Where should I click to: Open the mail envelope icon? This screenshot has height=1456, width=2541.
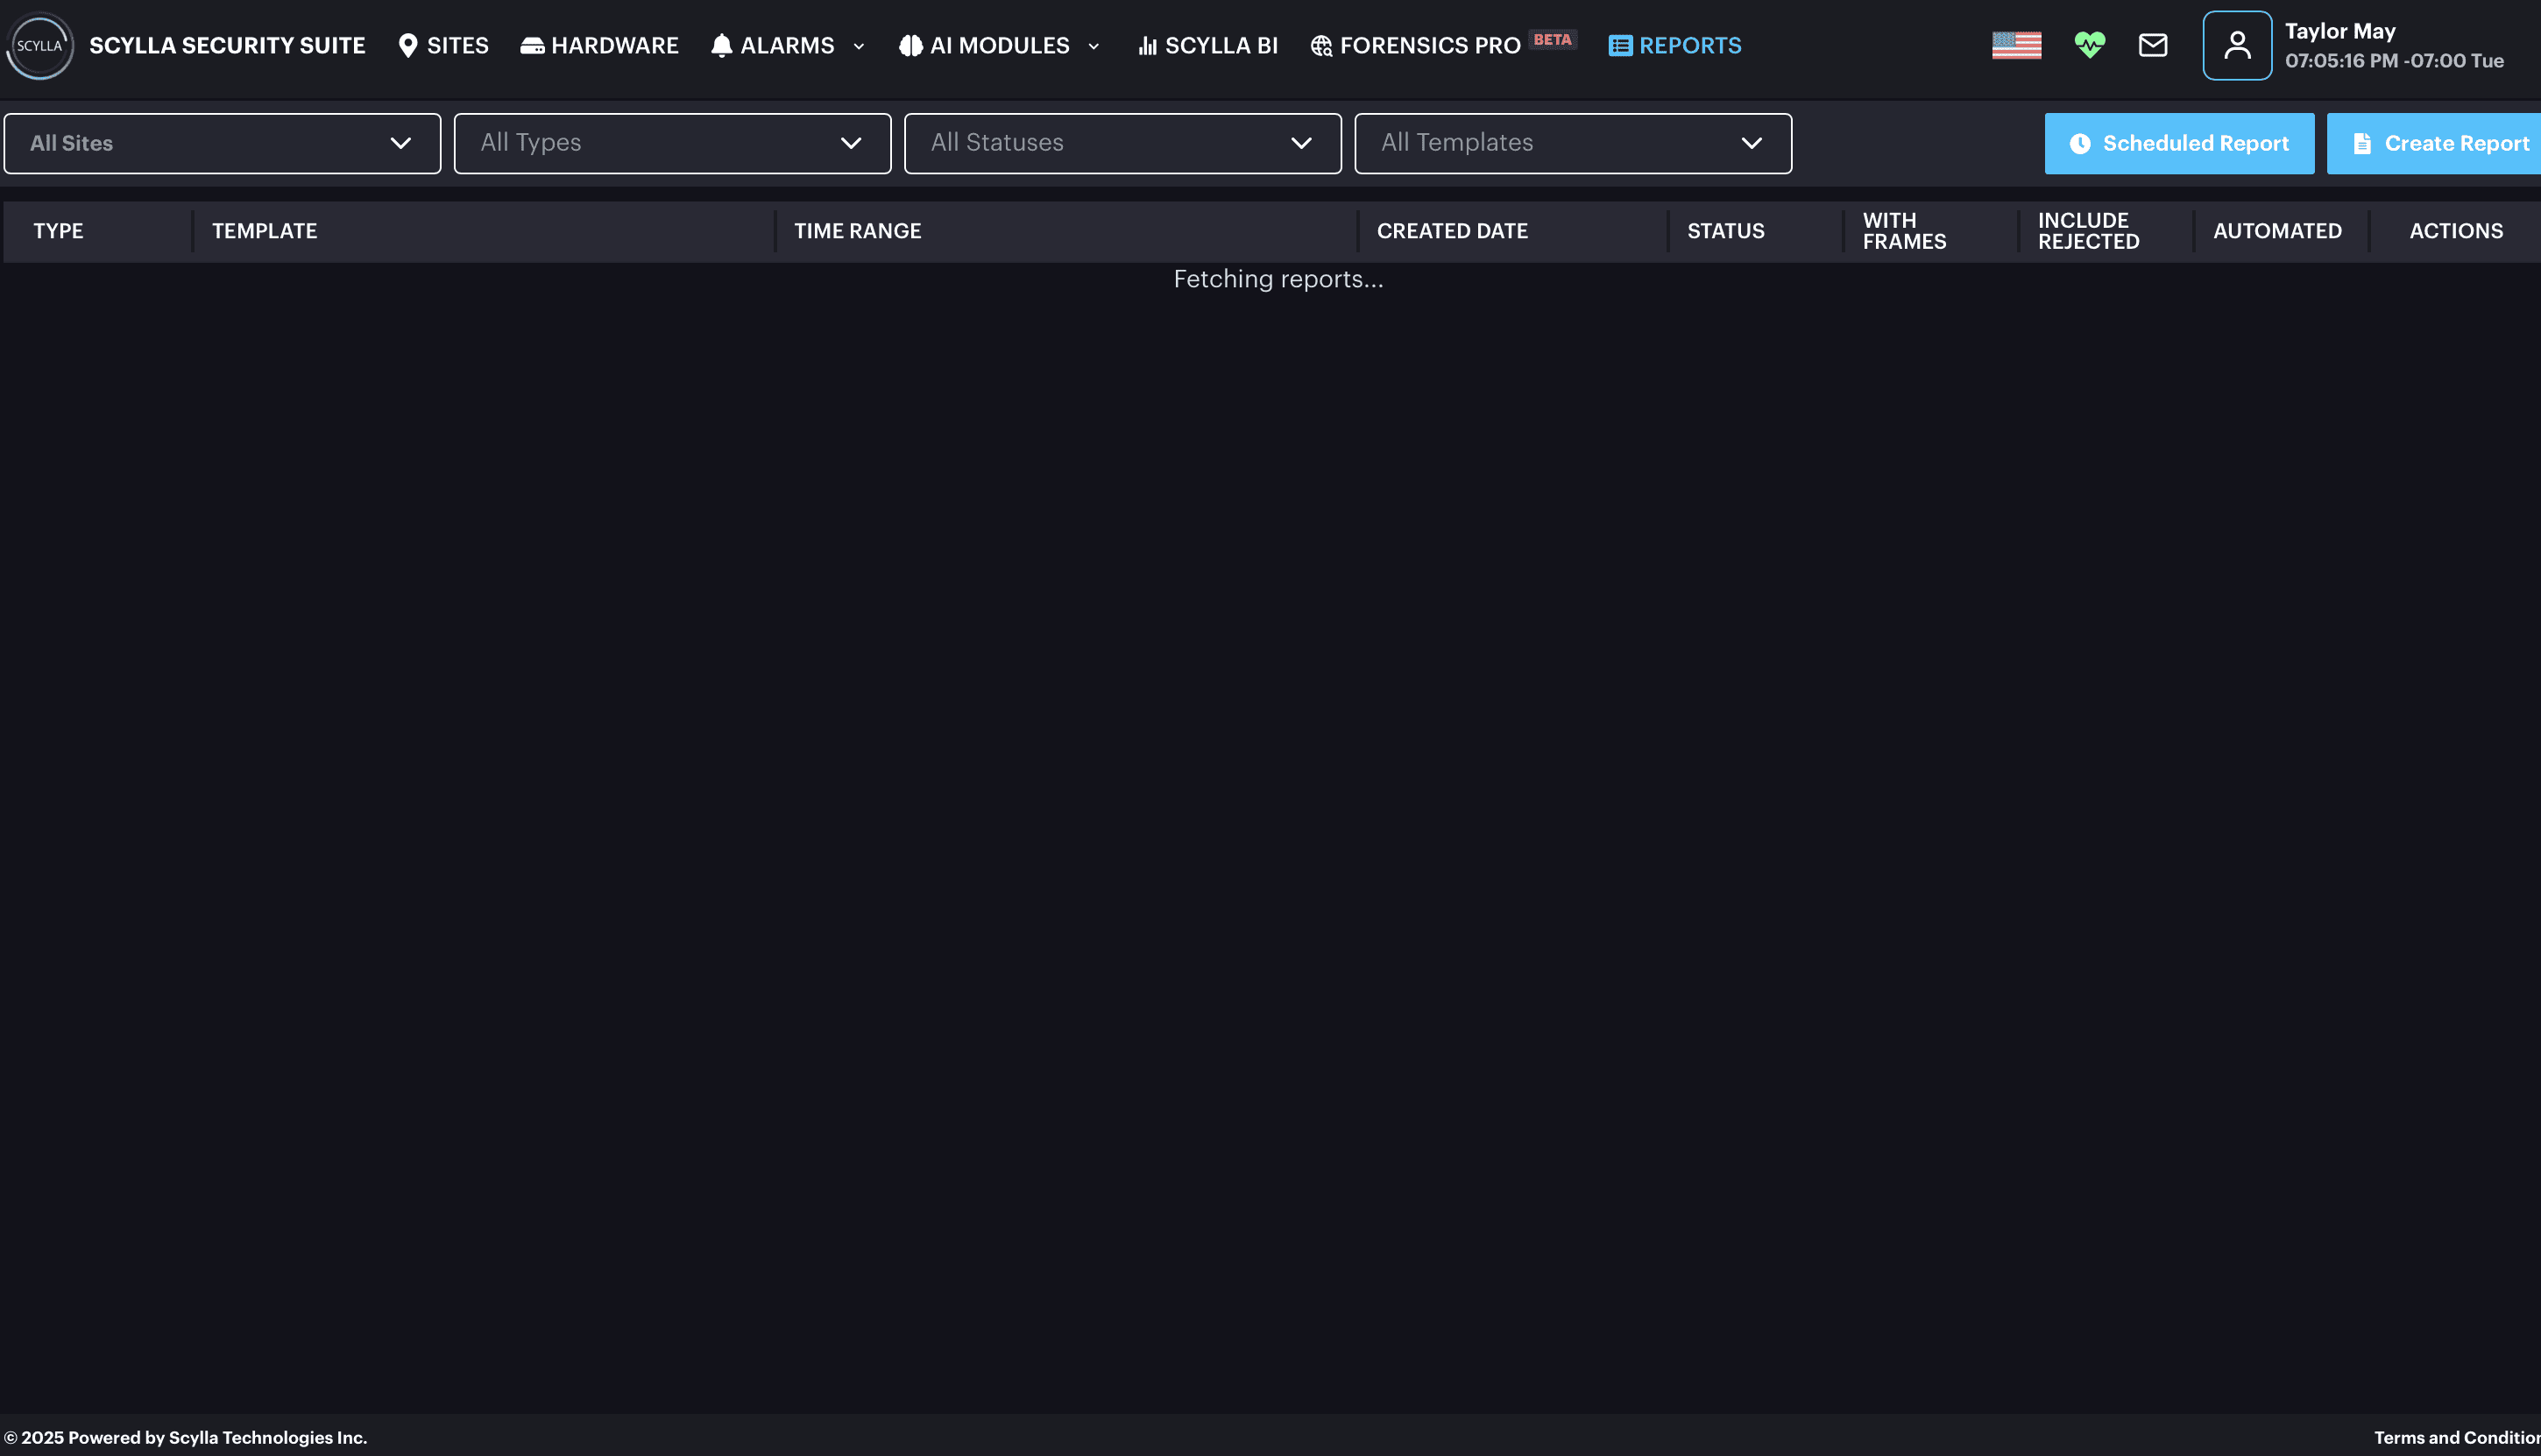pos(2152,45)
